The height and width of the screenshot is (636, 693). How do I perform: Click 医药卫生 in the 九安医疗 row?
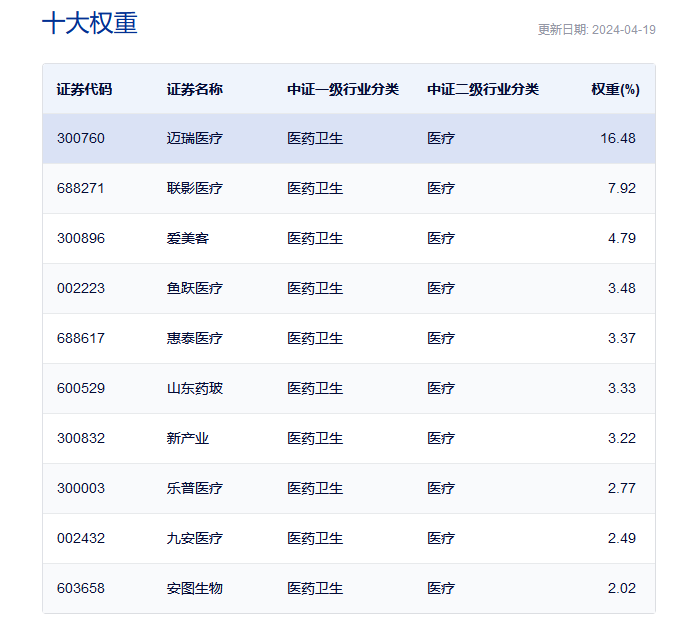[x=315, y=538]
